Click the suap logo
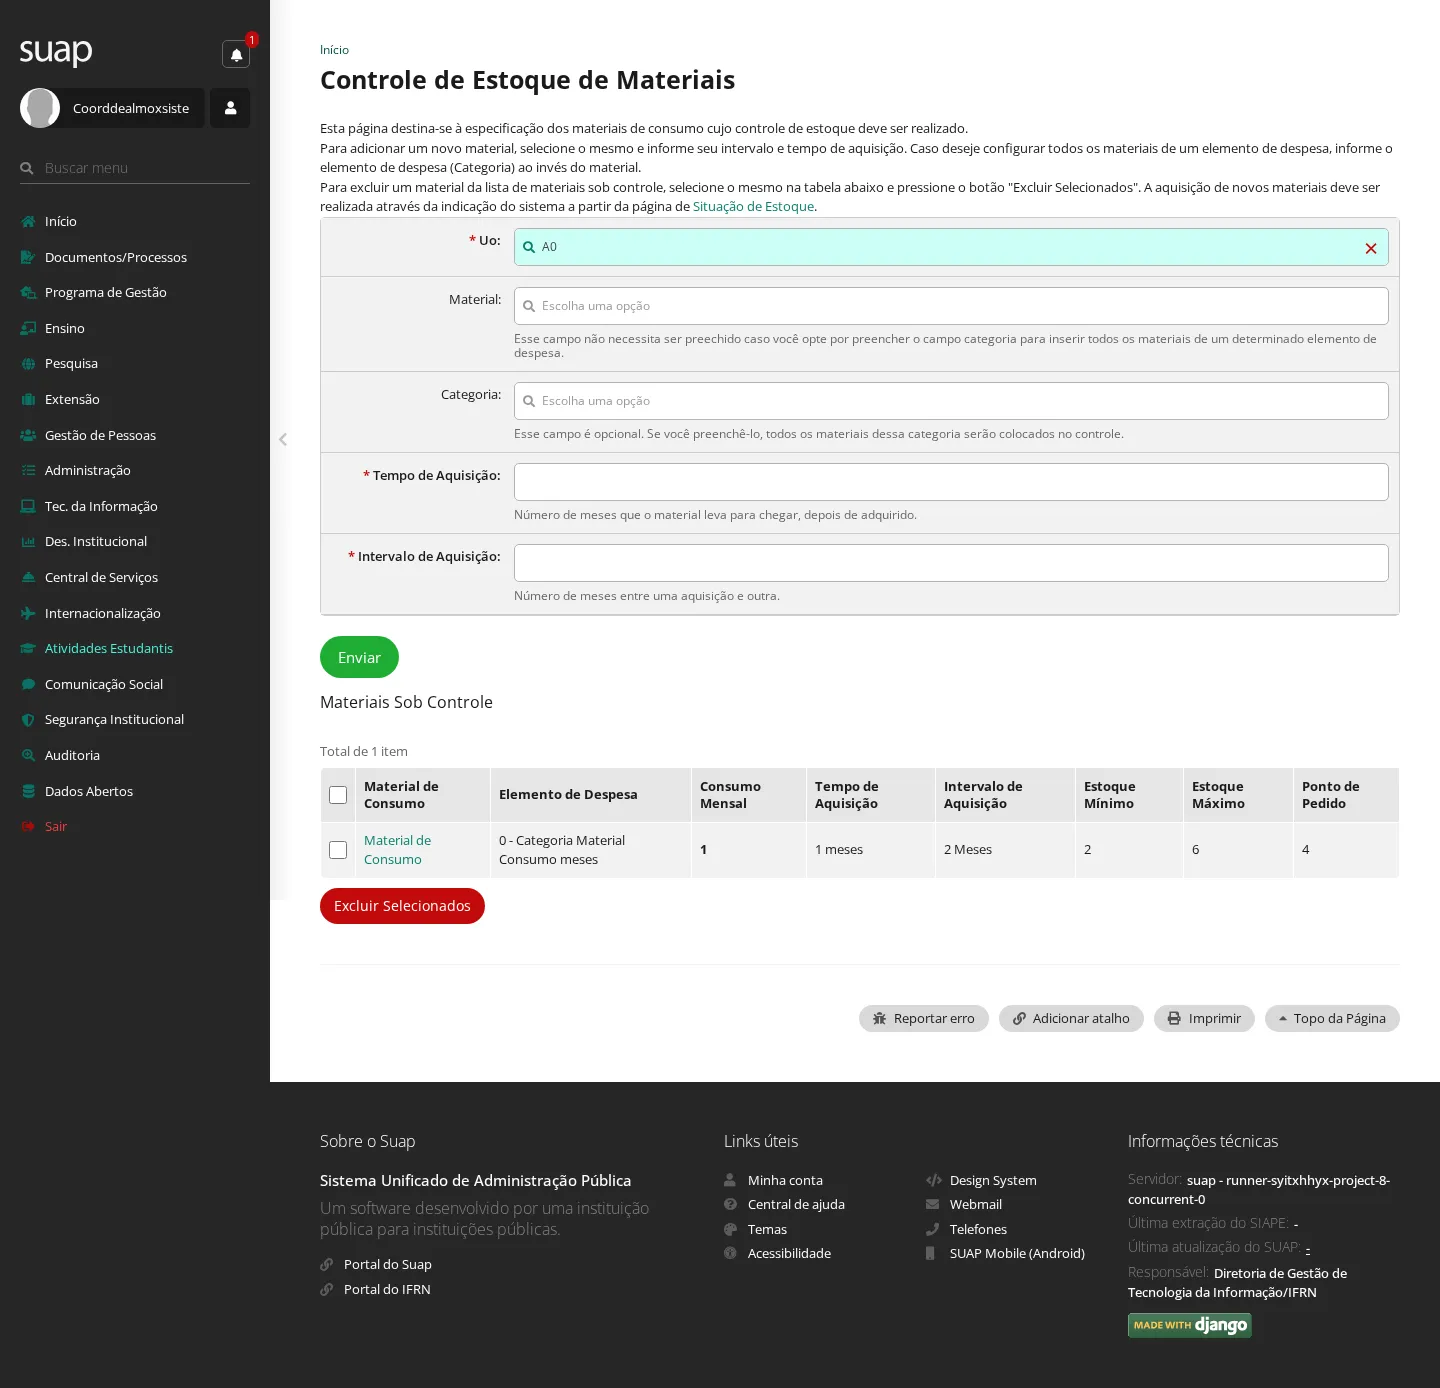Image resolution: width=1440 pixels, height=1388 pixels. click(56, 51)
